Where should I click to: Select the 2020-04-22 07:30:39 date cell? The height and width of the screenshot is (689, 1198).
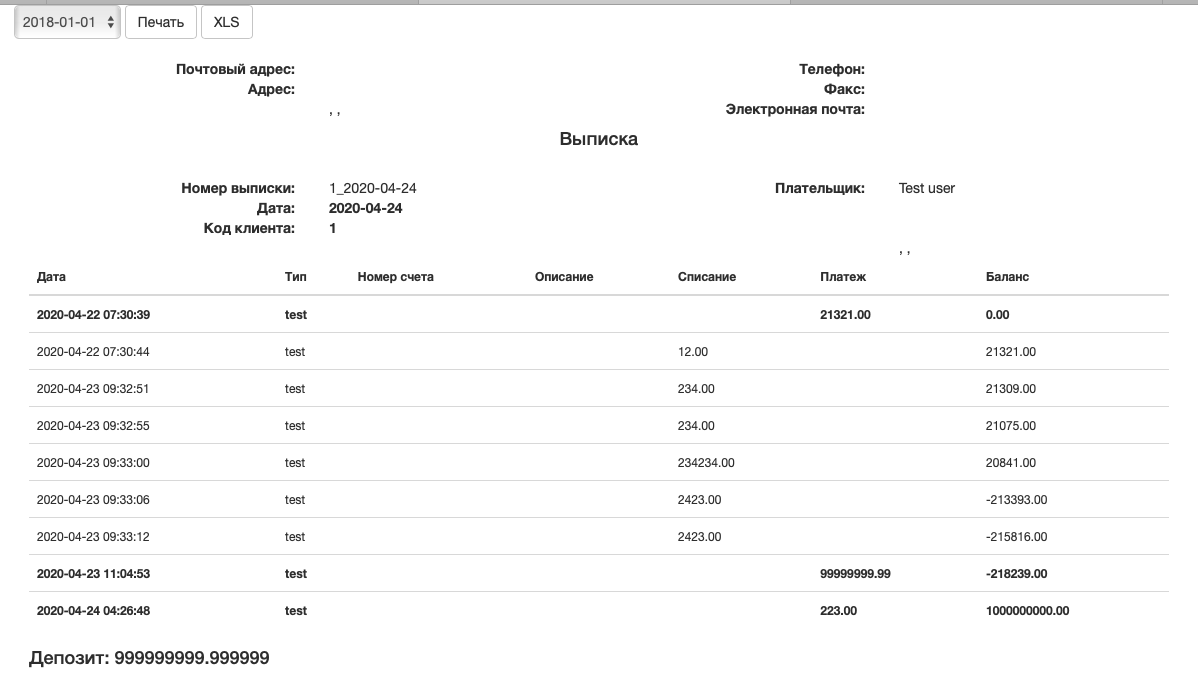[x=93, y=315]
